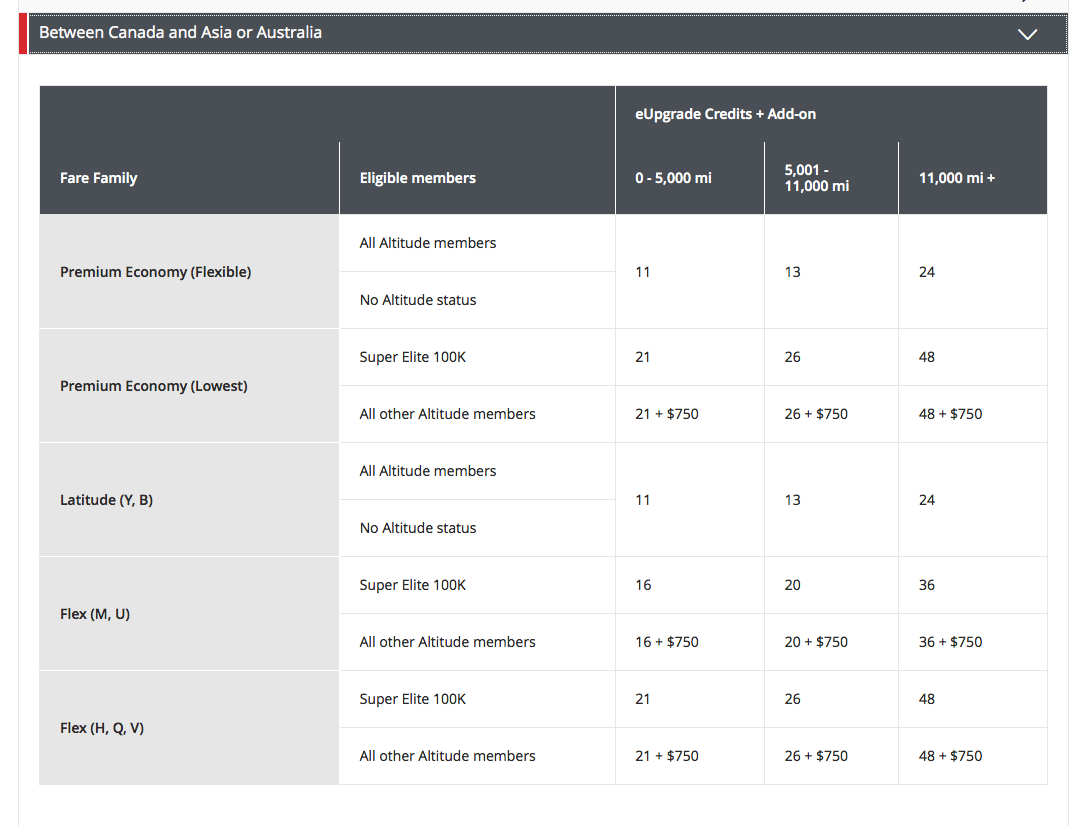Viewport: 1078px width, 826px height.
Task: Click Super Elite 100K in Flex (M, U) row
Action: (412, 585)
